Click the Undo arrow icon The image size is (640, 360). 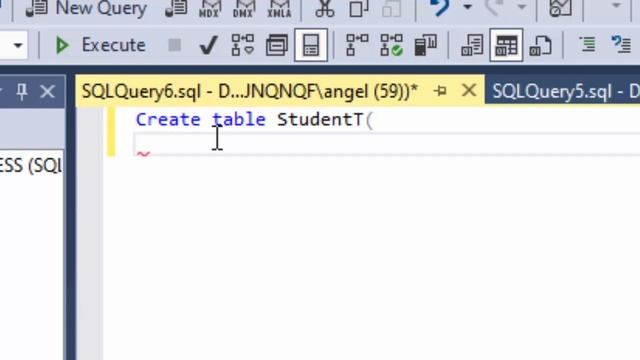tap(440, 8)
